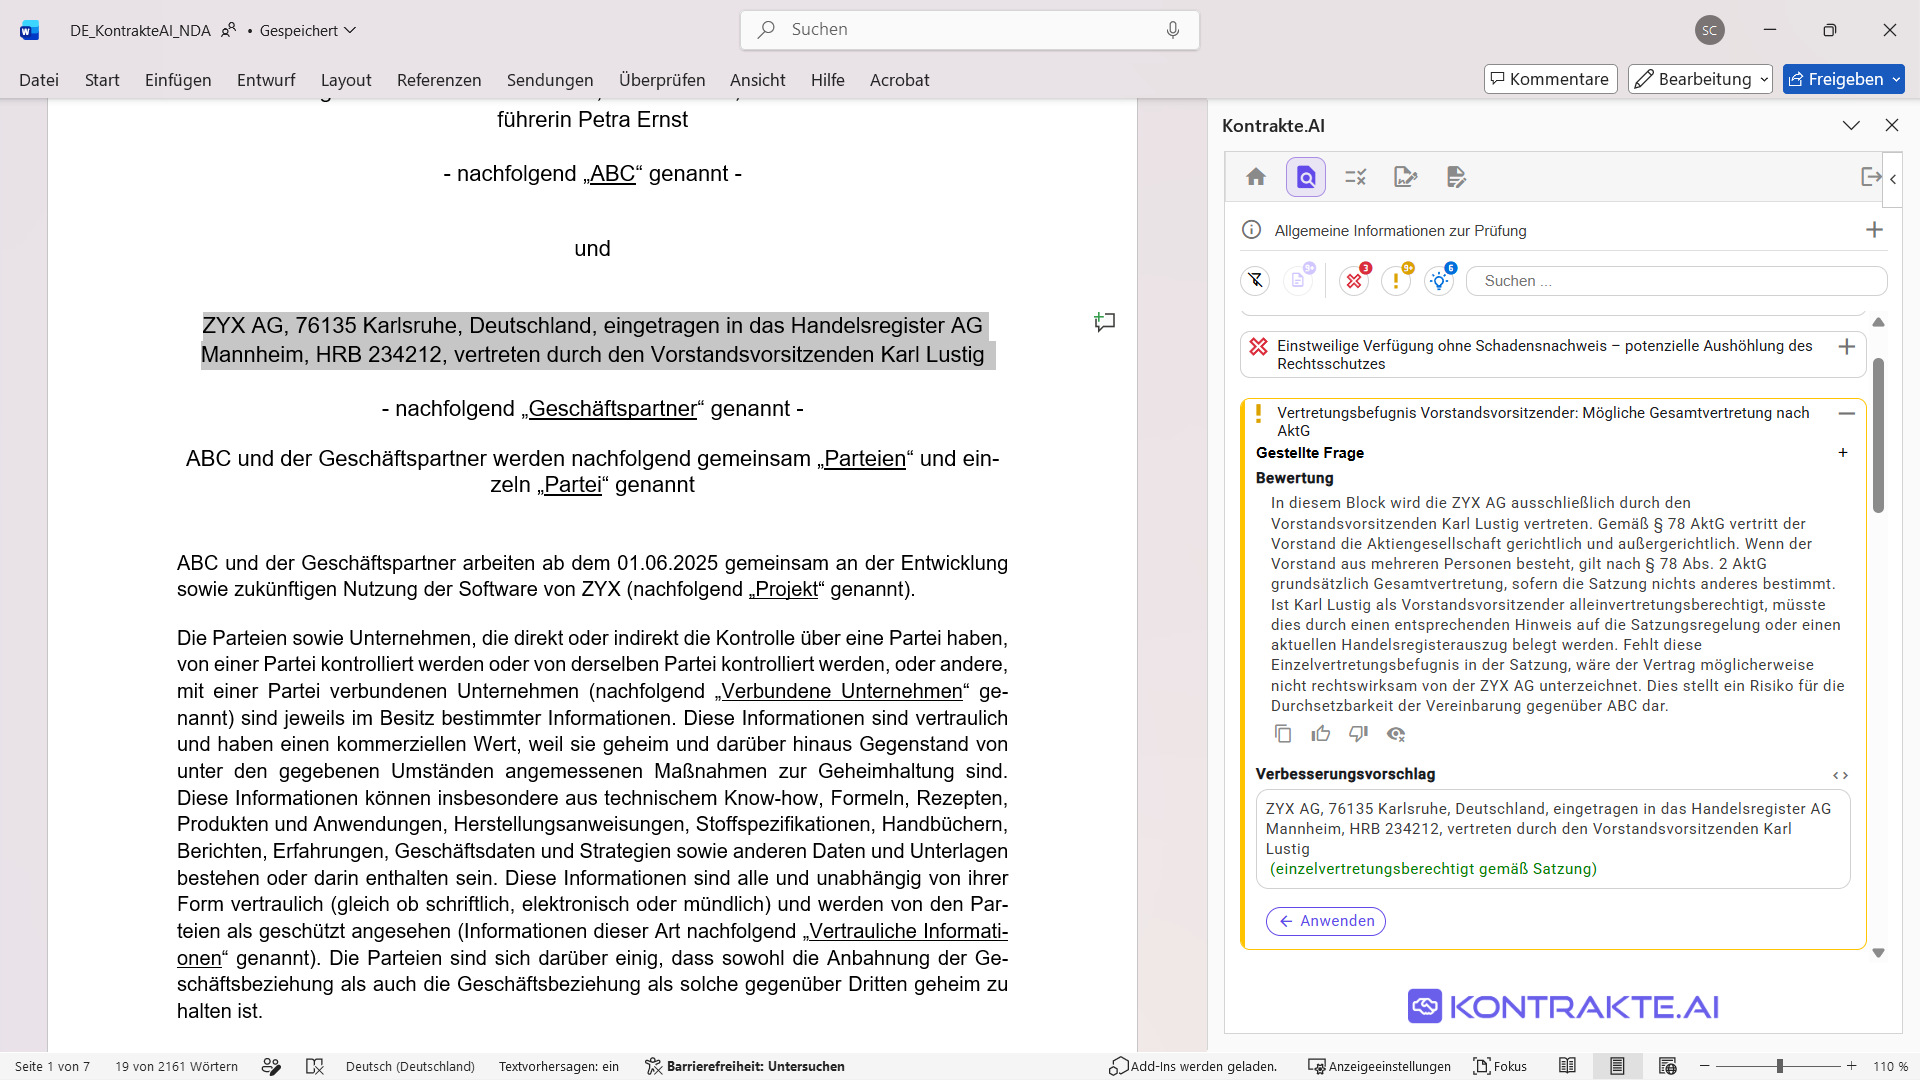Collapse the Vertretungsbefugnis Vorstandsvorsitzender finding
Image resolution: width=1920 pixels, height=1080 pixels.
pyautogui.click(x=1847, y=413)
